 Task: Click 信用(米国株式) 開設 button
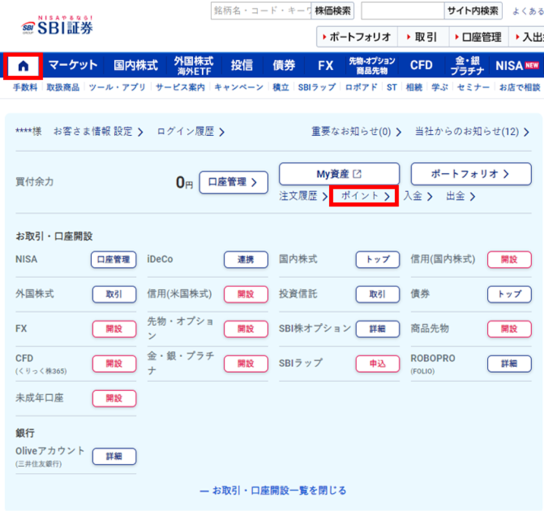point(246,295)
